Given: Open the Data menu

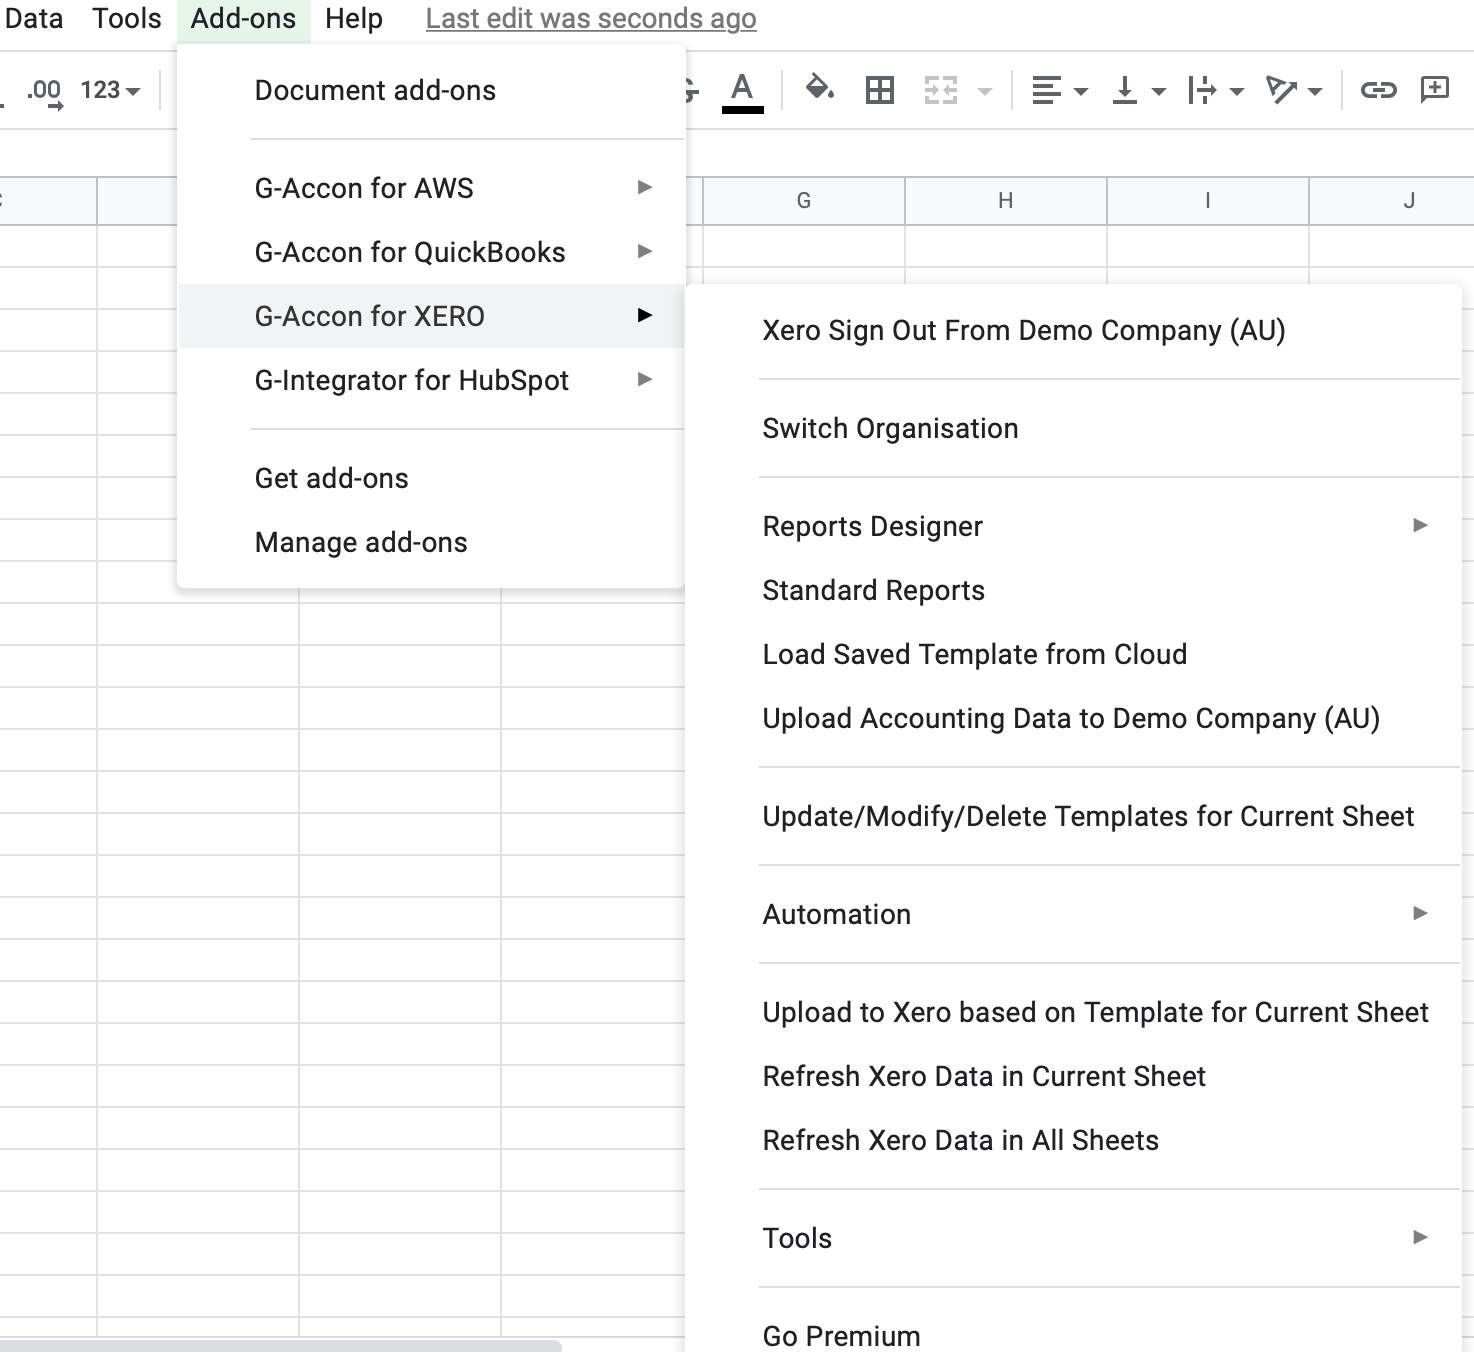Looking at the screenshot, I should 34,18.
